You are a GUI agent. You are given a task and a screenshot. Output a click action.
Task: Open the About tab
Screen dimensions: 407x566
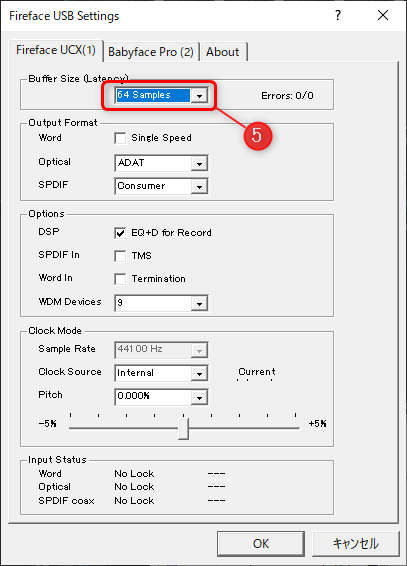point(223,52)
